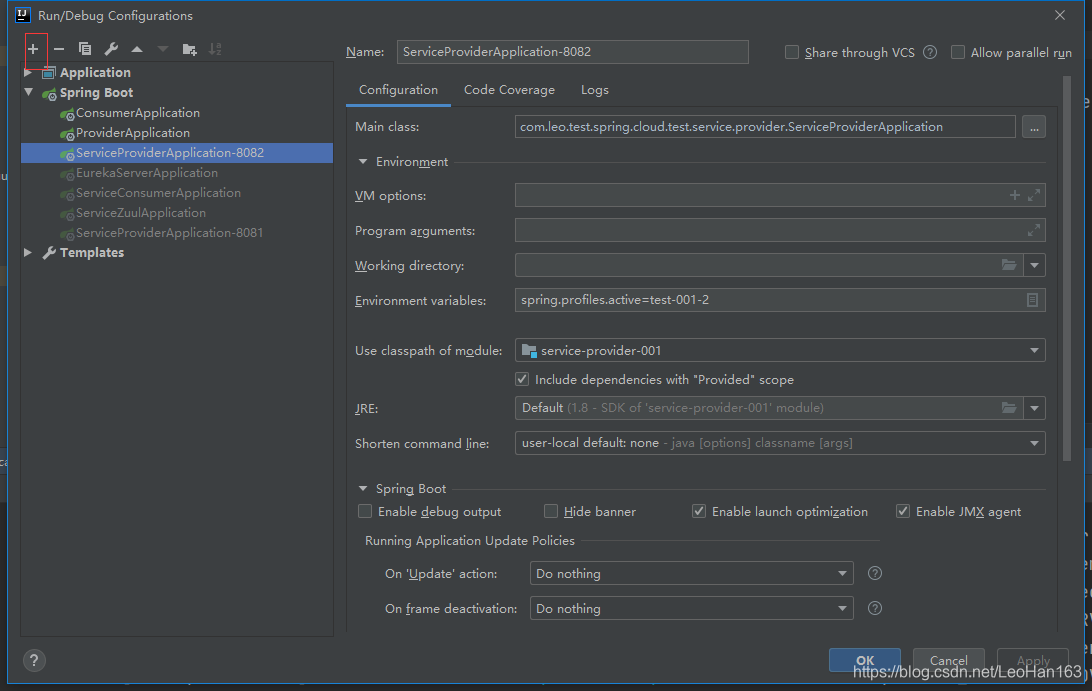Open help for Share through VCS

click(x=930, y=52)
